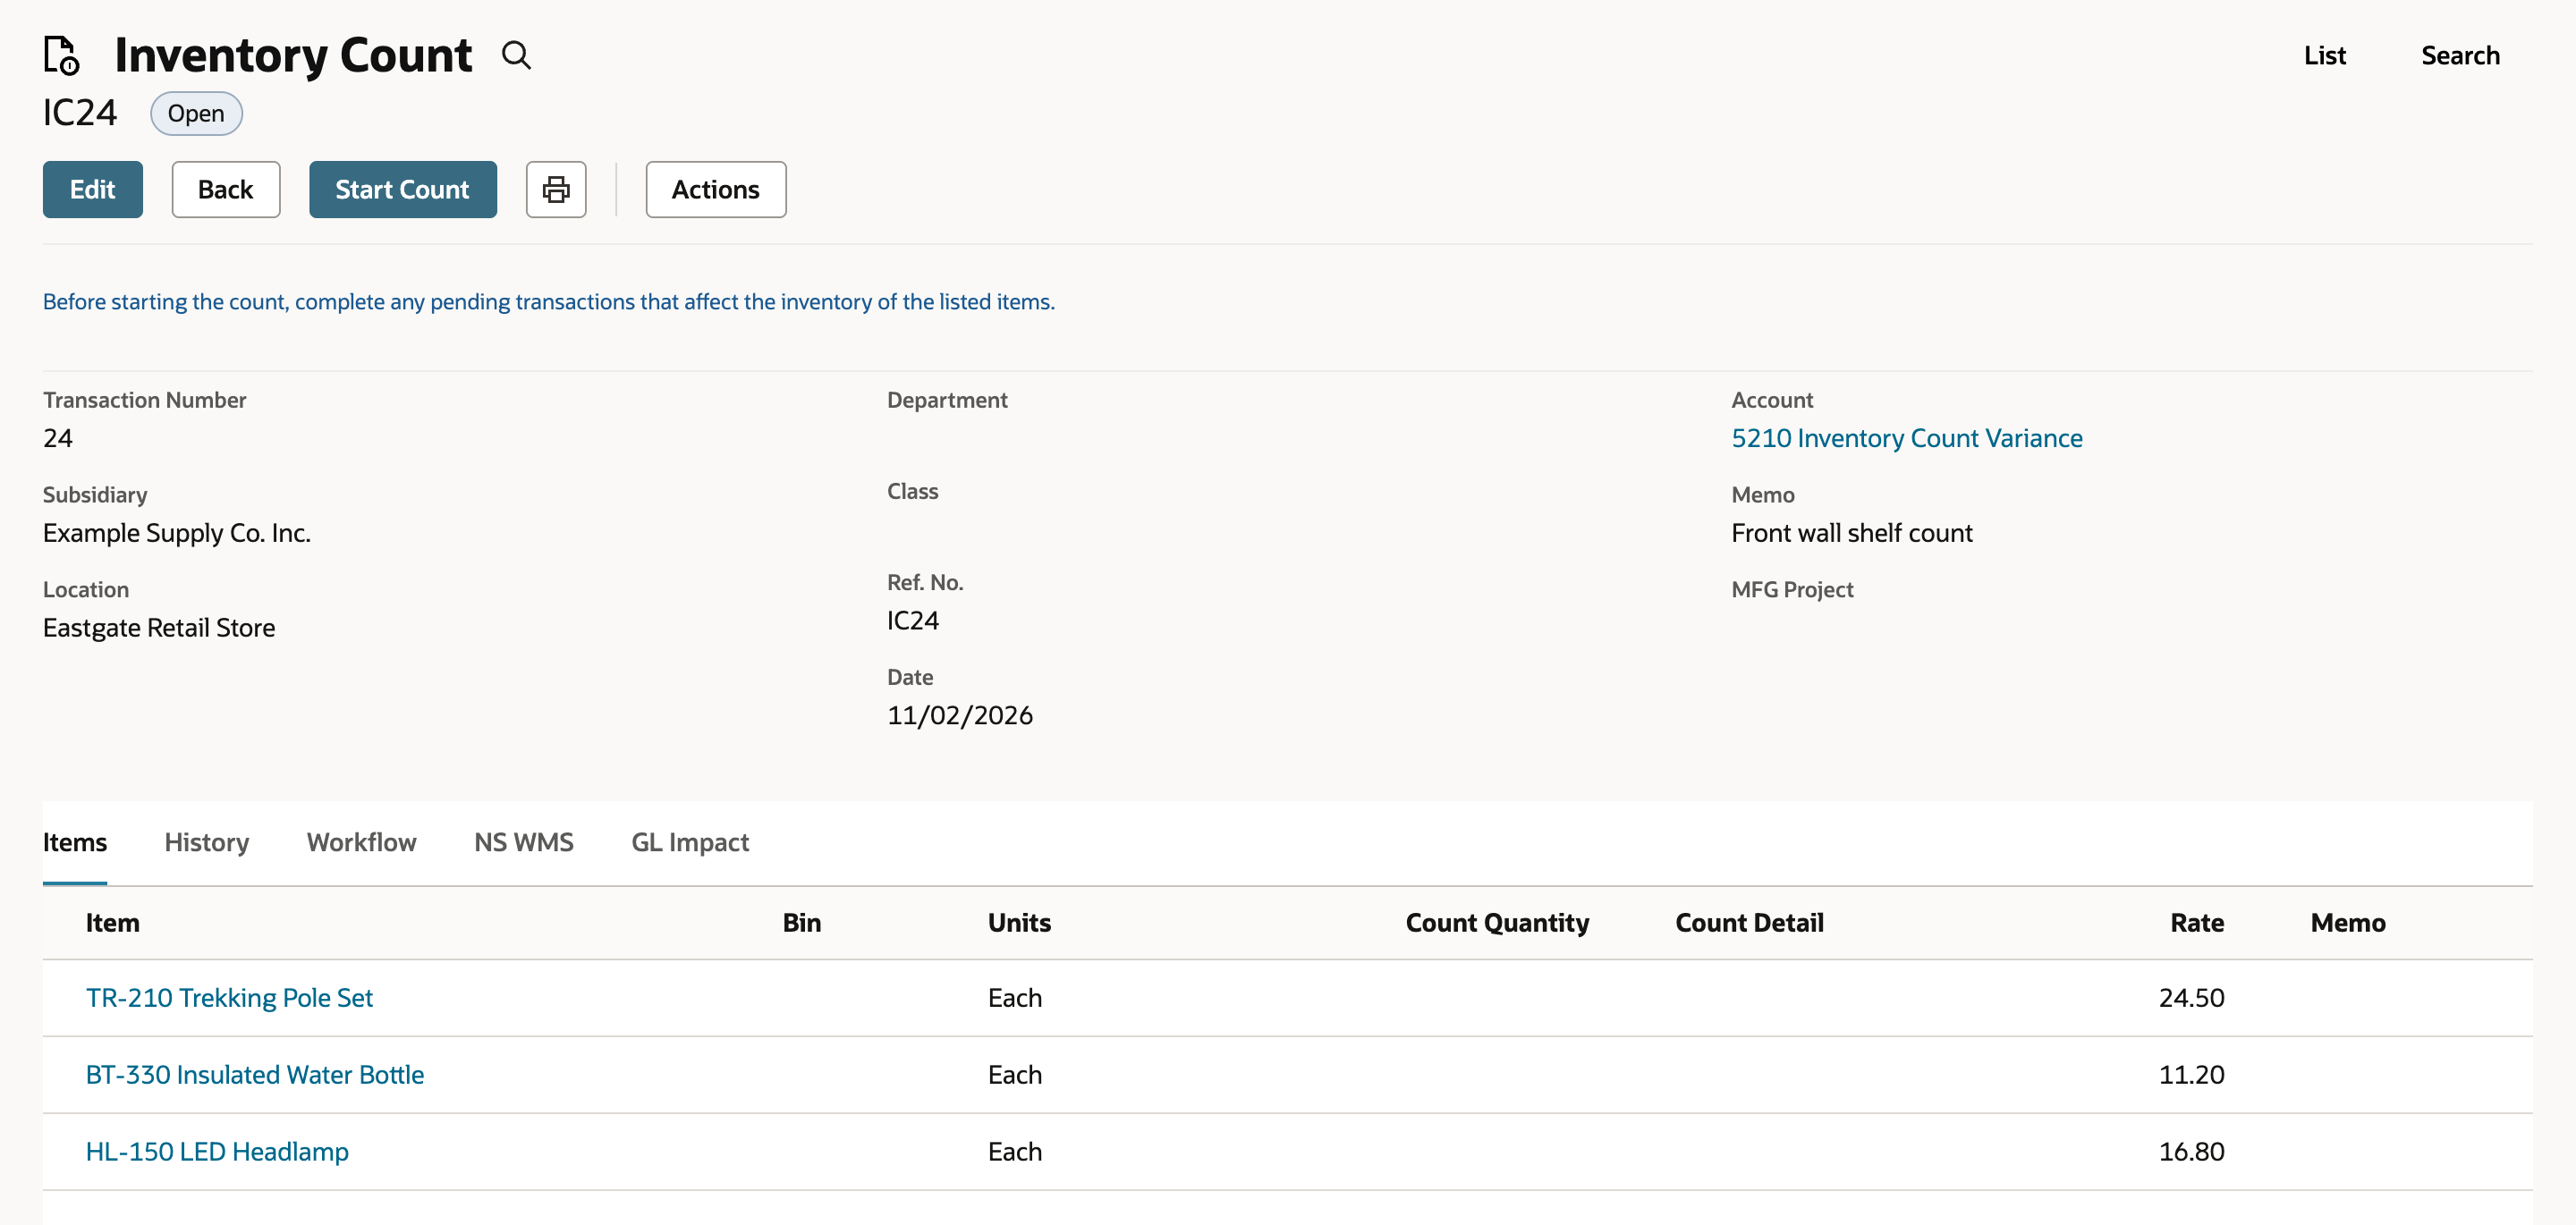The image size is (2576, 1225).
Task: Switch to the Workflow tab
Action: pyautogui.click(x=362, y=842)
